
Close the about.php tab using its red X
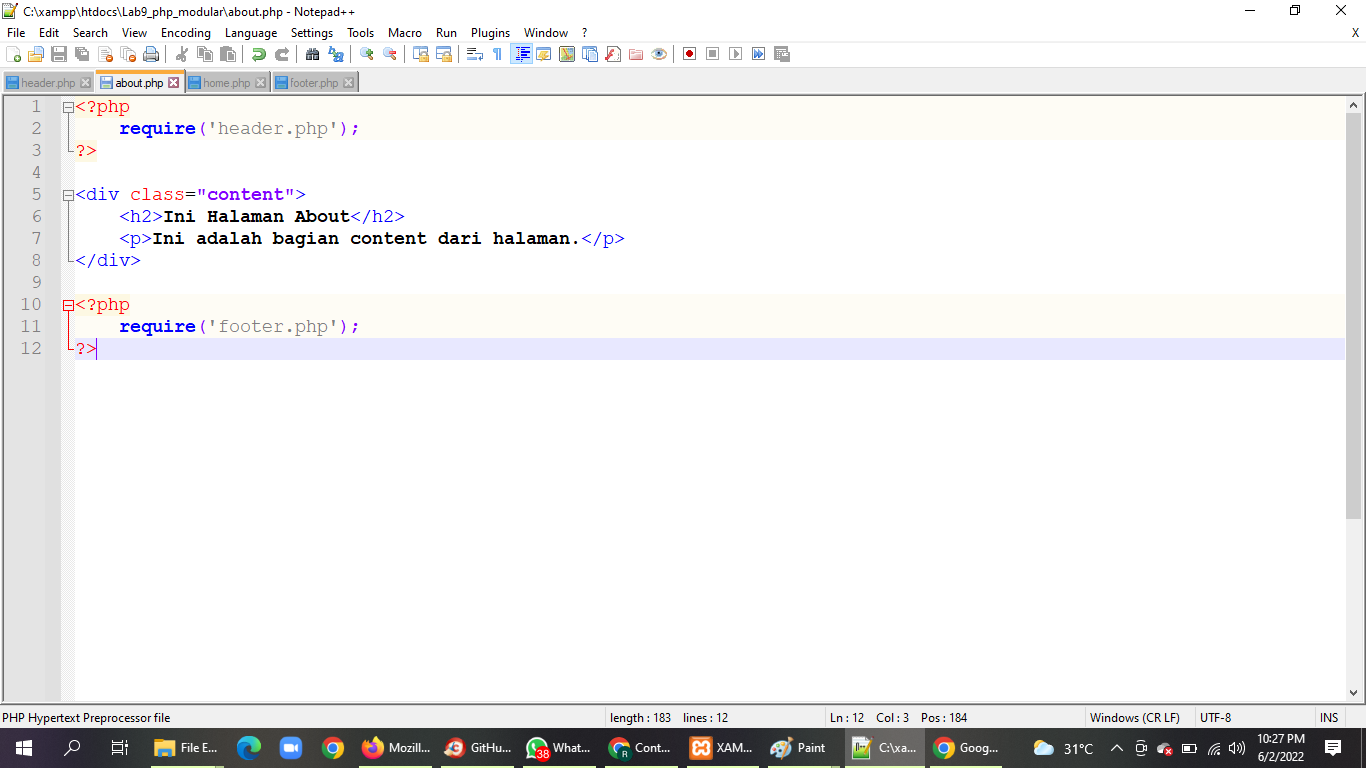(173, 83)
